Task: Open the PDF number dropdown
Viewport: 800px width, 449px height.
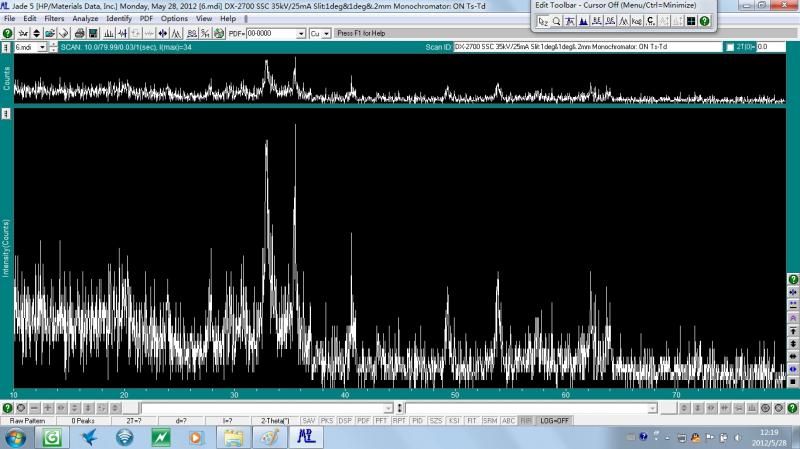Action: click(x=301, y=33)
